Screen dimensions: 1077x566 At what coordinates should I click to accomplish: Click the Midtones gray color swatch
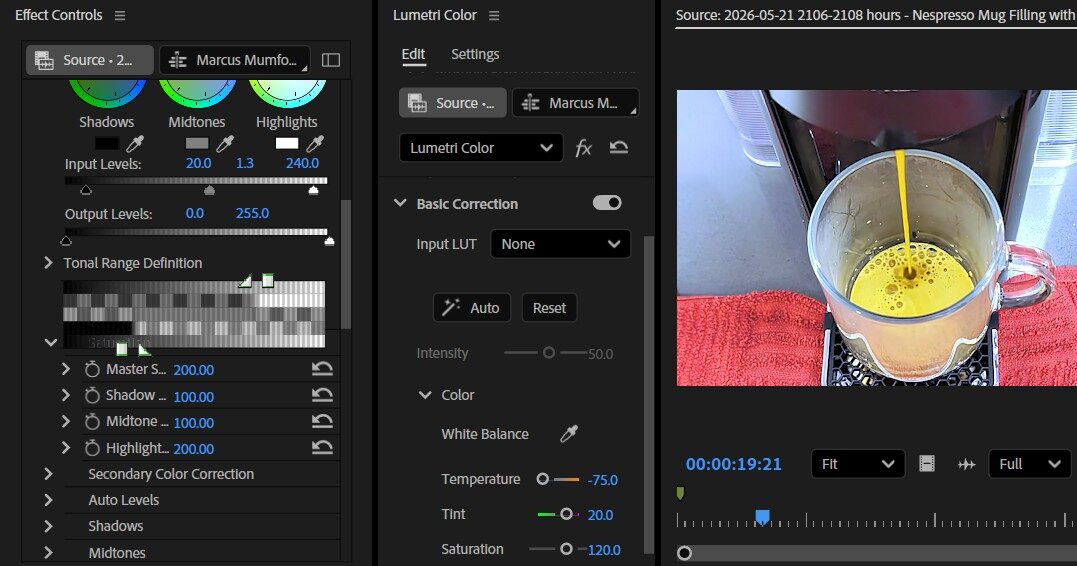(x=196, y=143)
